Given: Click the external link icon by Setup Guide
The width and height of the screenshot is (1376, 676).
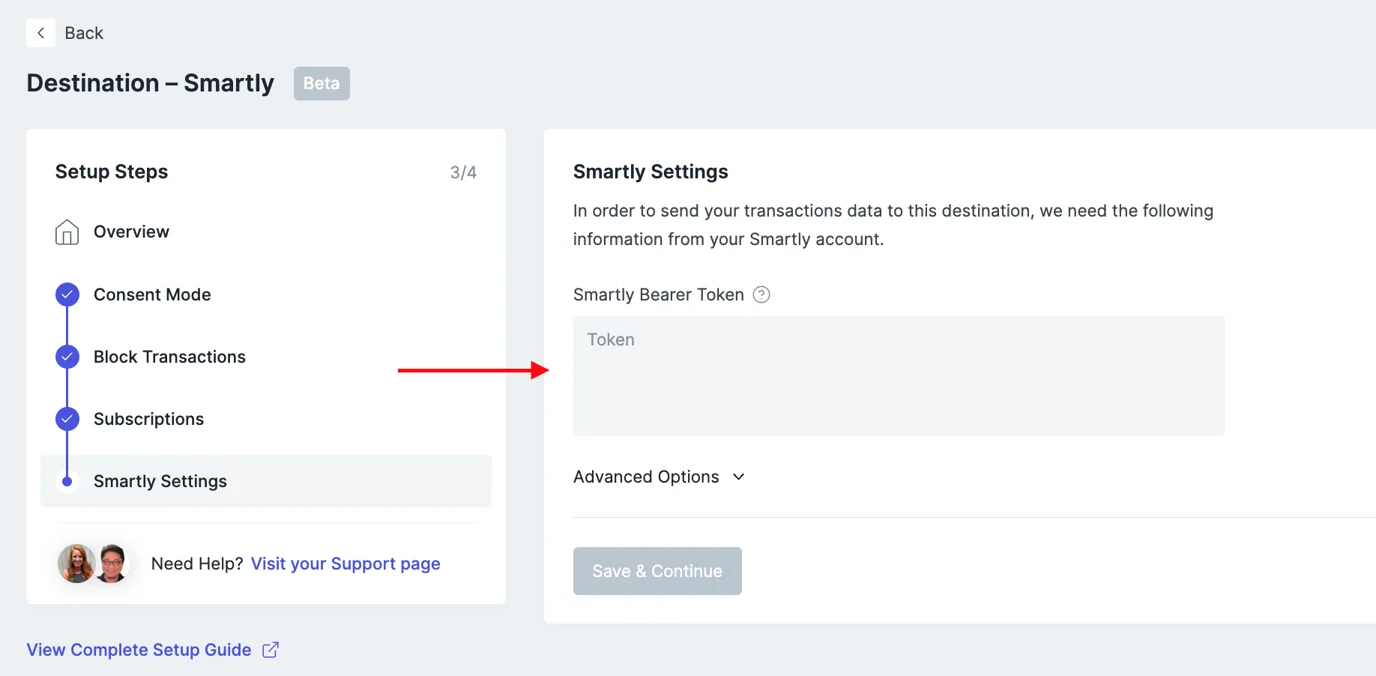Looking at the screenshot, I should point(270,650).
